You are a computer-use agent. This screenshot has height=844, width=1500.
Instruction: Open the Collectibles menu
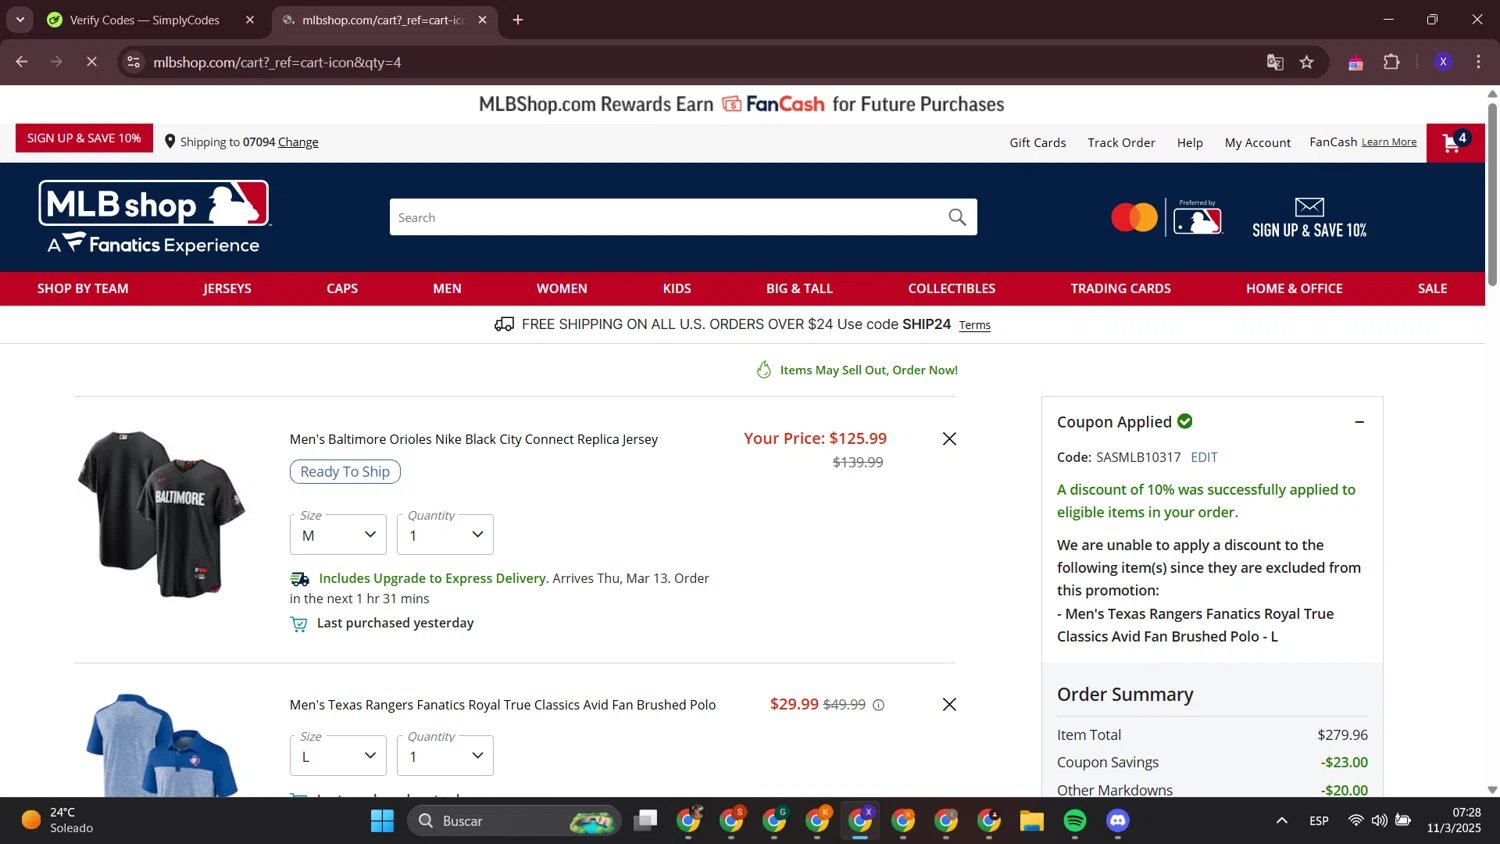[x=952, y=288]
